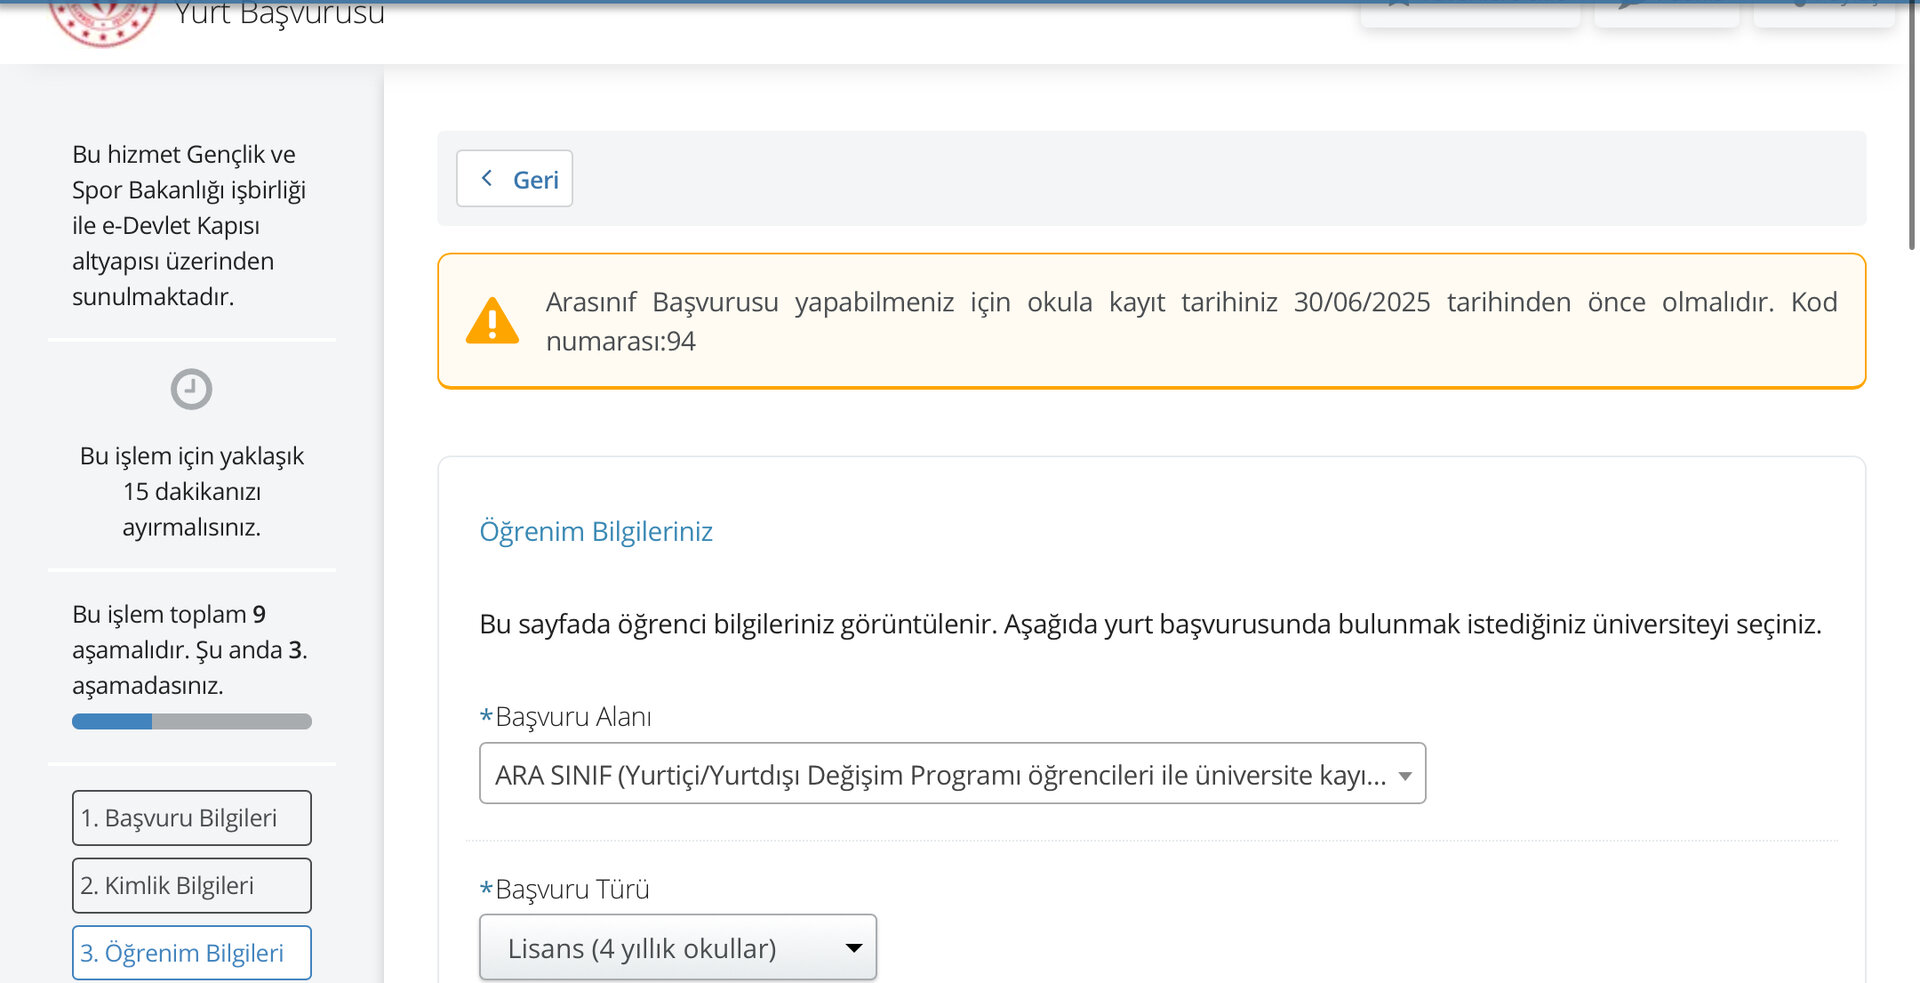Screen dimensions: 1920x983
Task: Click the Youth and Sports Ministry logo
Action: 103,20
